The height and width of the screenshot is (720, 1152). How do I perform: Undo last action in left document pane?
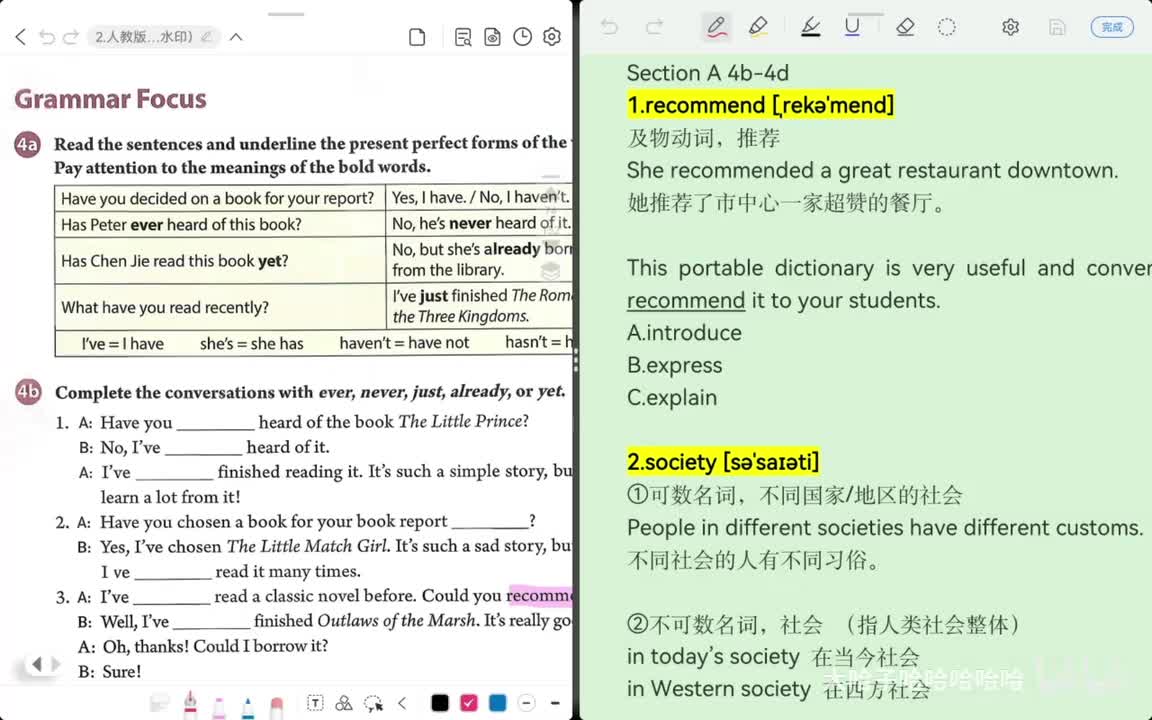point(47,37)
